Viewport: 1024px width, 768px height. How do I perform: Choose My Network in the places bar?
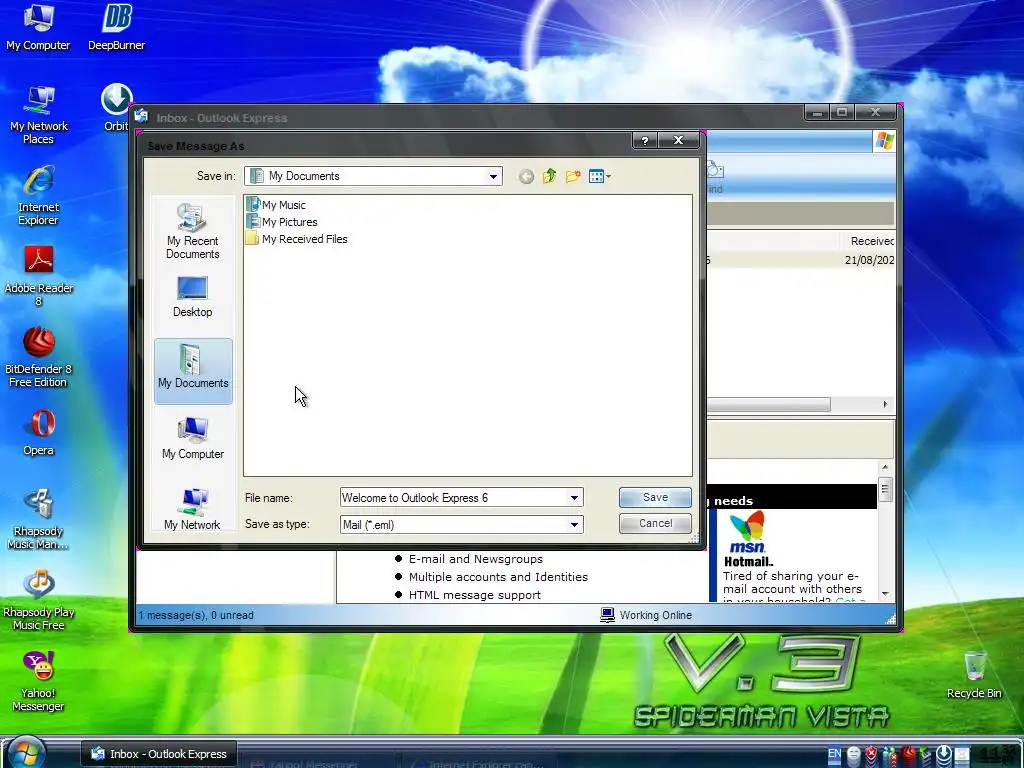193,509
